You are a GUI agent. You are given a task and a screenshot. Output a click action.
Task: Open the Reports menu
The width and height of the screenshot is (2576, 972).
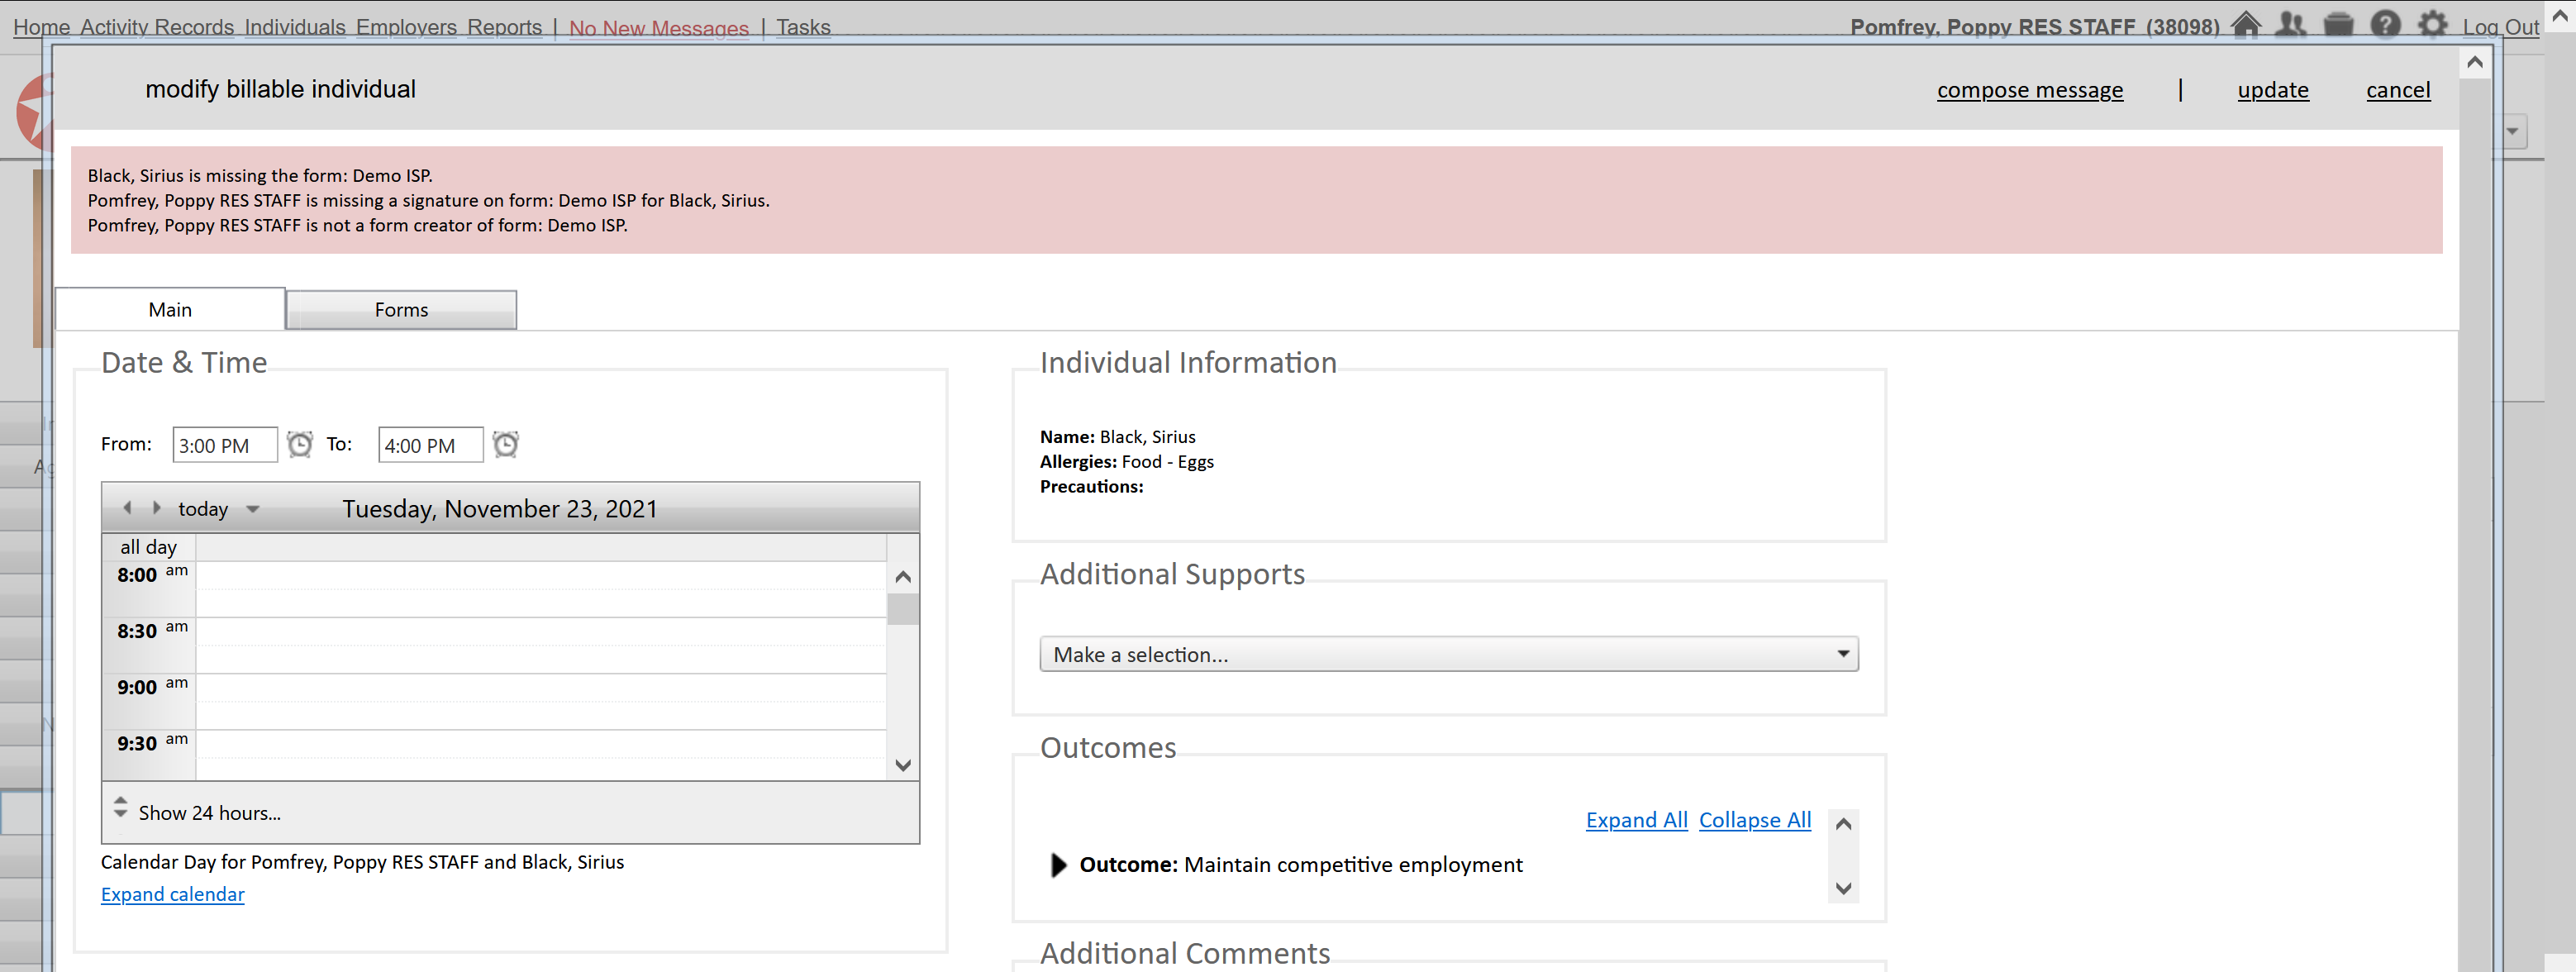click(x=504, y=27)
